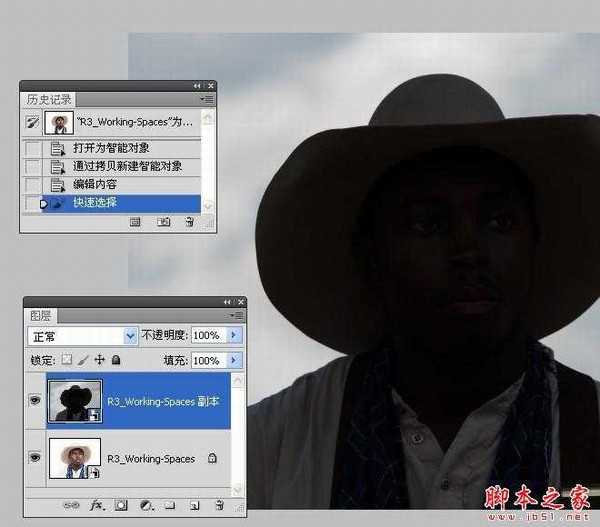Click the snapshot thumbnail in the History panel
The width and height of the screenshot is (600, 527).
pyautogui.click(x=59, y=123)
